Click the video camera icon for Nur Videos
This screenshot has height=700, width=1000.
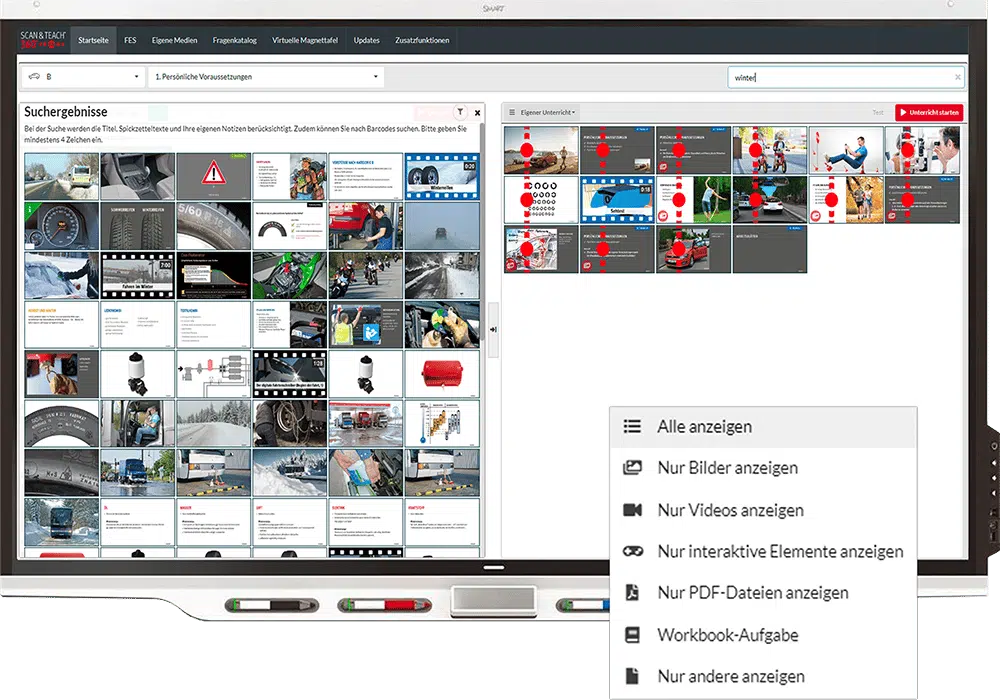point(632,510)
